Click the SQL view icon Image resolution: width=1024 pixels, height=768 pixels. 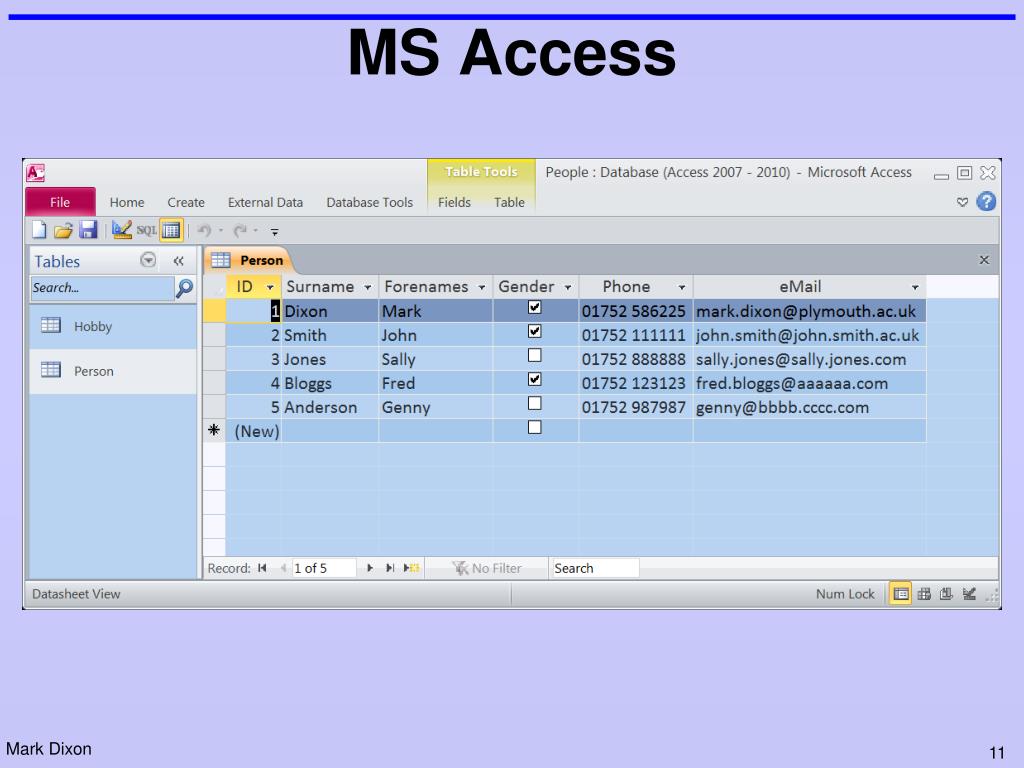click(x=146, y=231)
